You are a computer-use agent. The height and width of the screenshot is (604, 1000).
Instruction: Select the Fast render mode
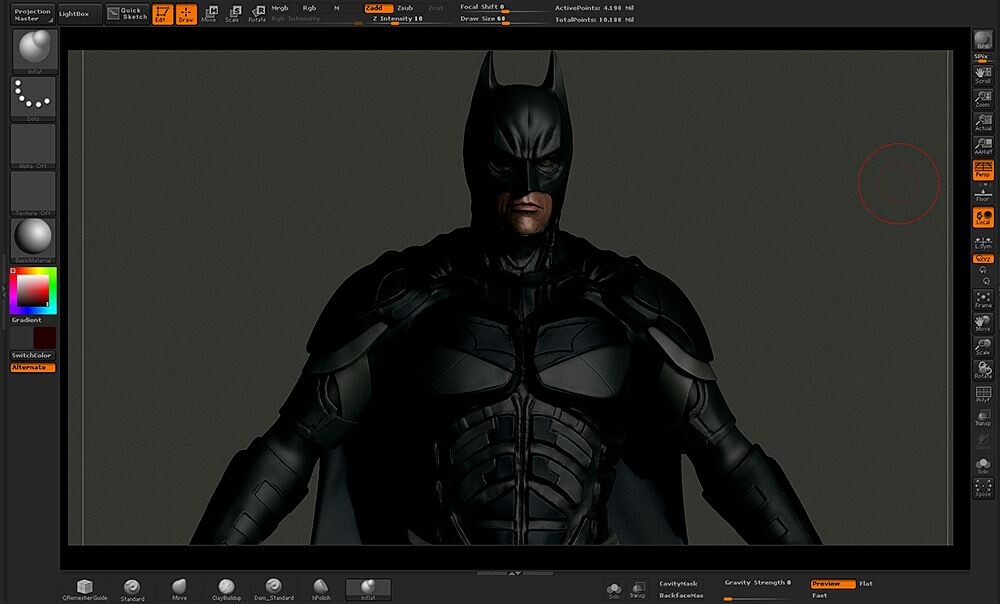click(820, 596)
